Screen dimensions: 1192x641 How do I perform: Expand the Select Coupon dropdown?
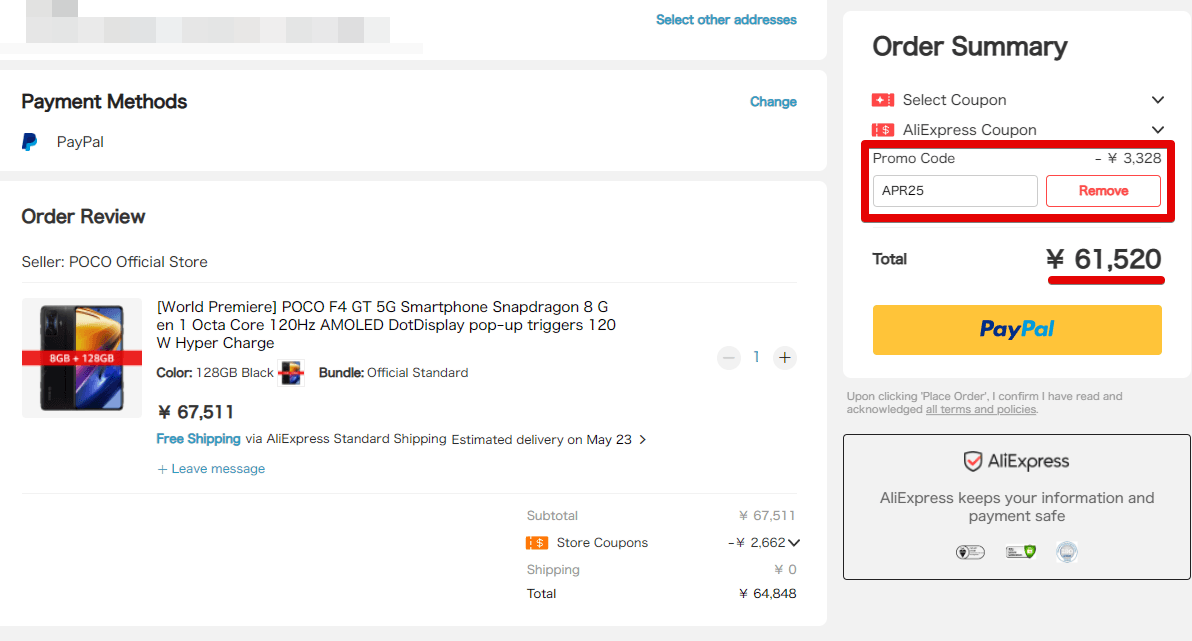pos(1157,100)
